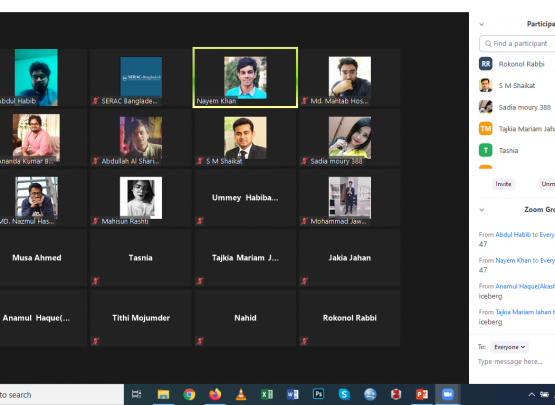Screen dimensions: 555x405
Task: Select Musa Ahmed's name tile
Action: pyautogui.click(x=43, y=258)
